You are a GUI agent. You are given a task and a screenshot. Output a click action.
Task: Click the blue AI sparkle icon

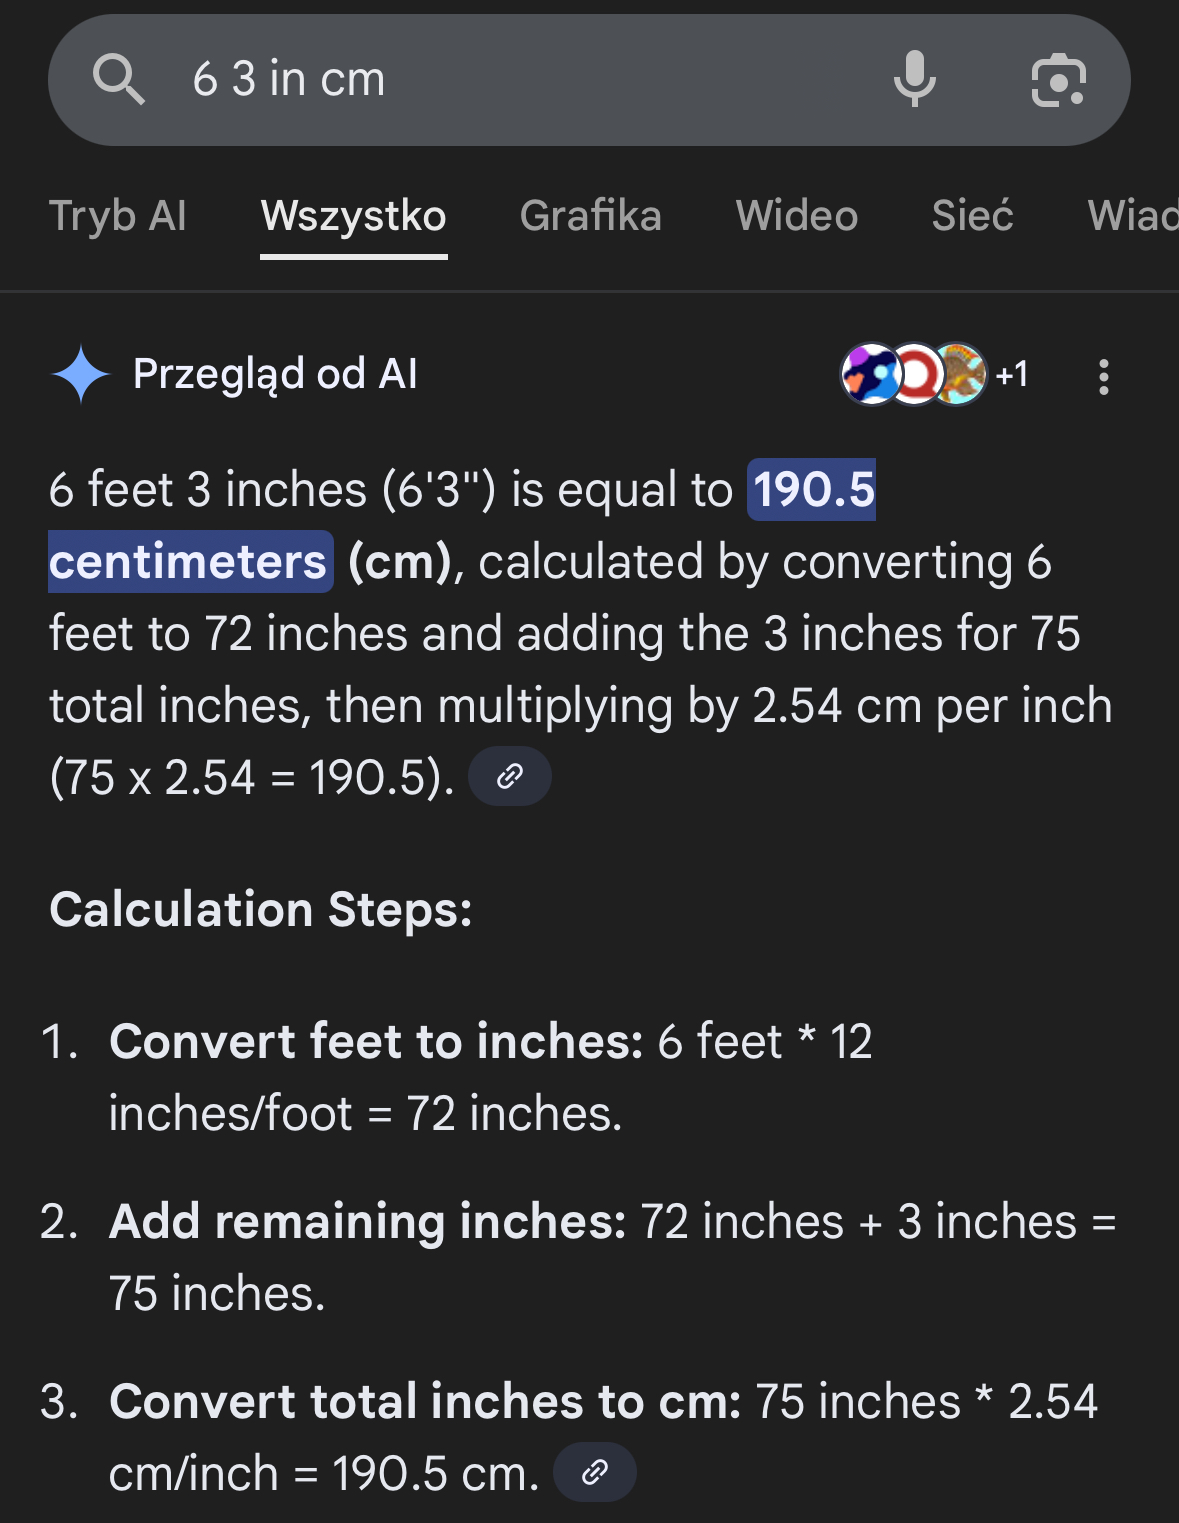pos(81,374)
